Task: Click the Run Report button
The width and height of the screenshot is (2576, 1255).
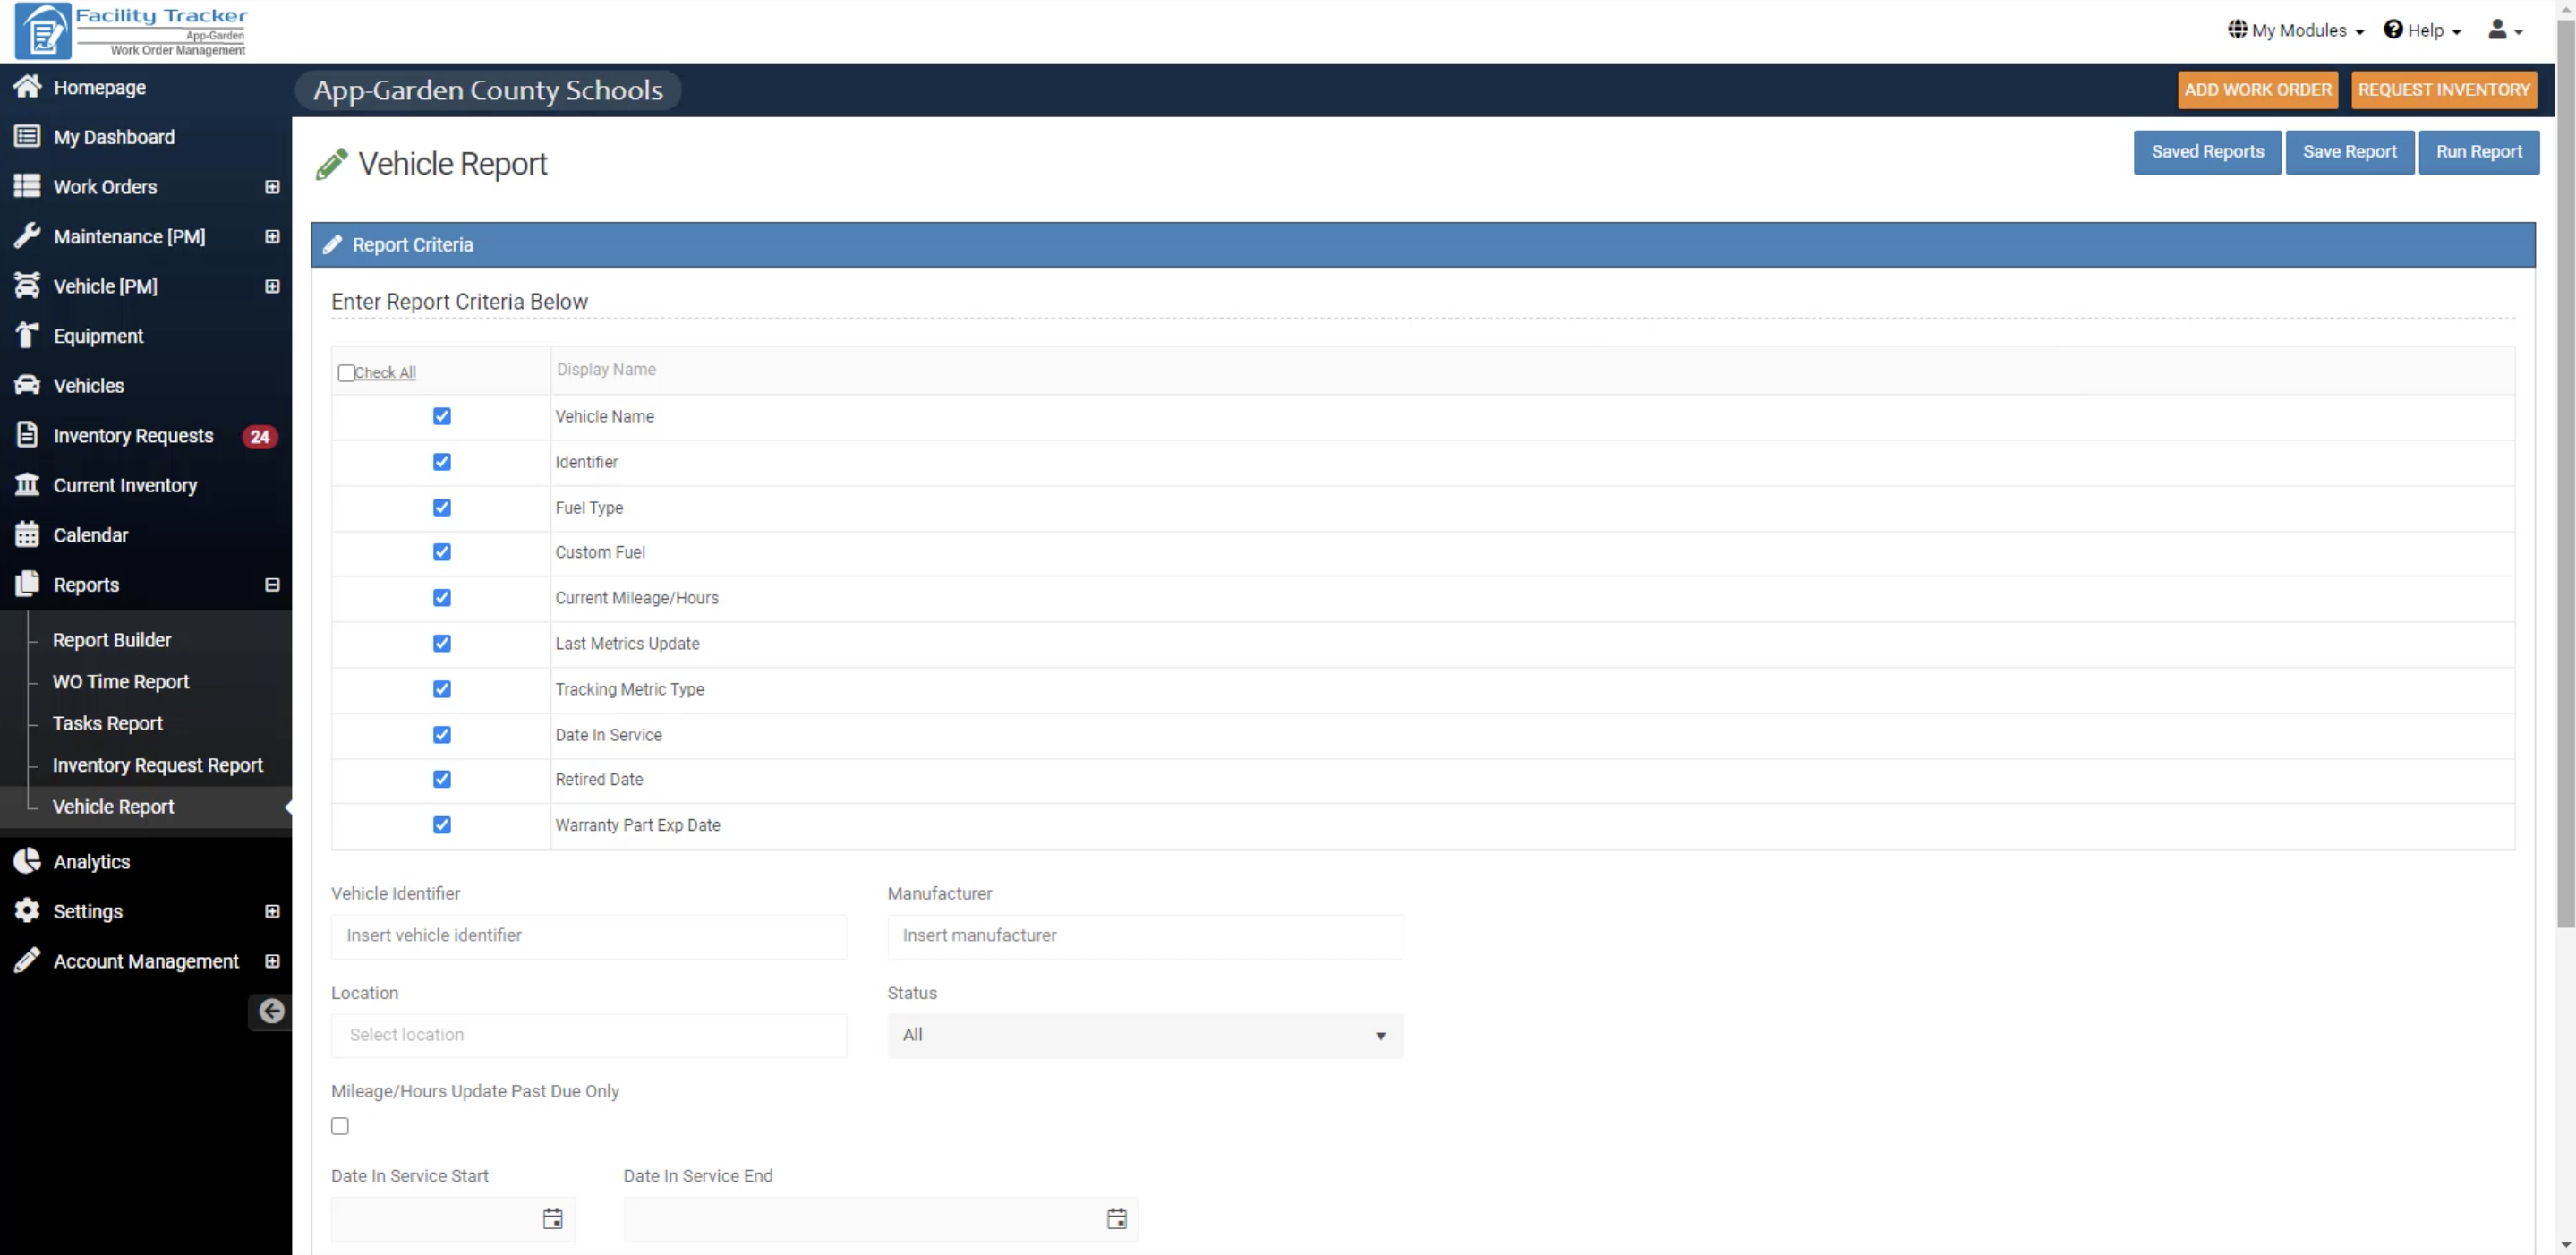Action: pos(2479,152)
